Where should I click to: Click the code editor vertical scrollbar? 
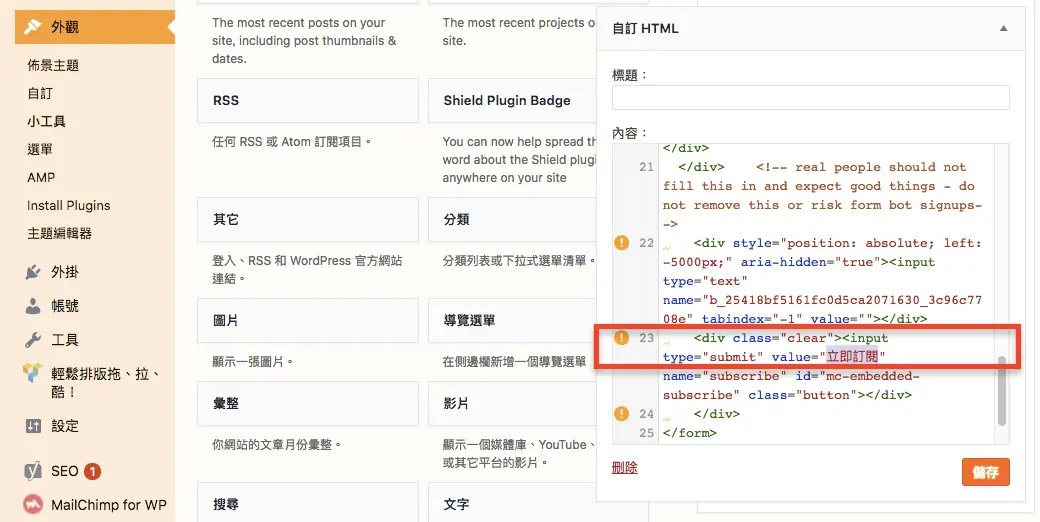[1002, 391]
